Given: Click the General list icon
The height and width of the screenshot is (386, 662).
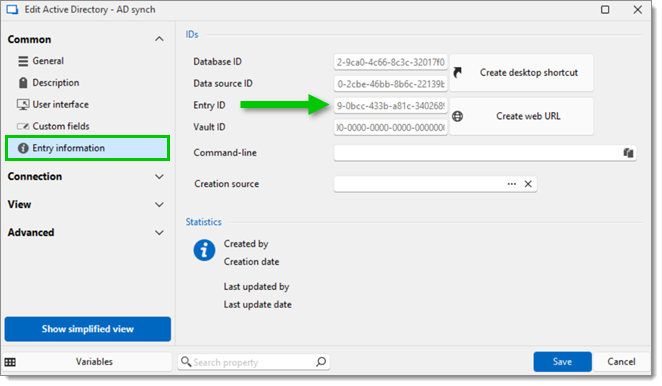Looking at the screenshot, I should tap(23, 61).
